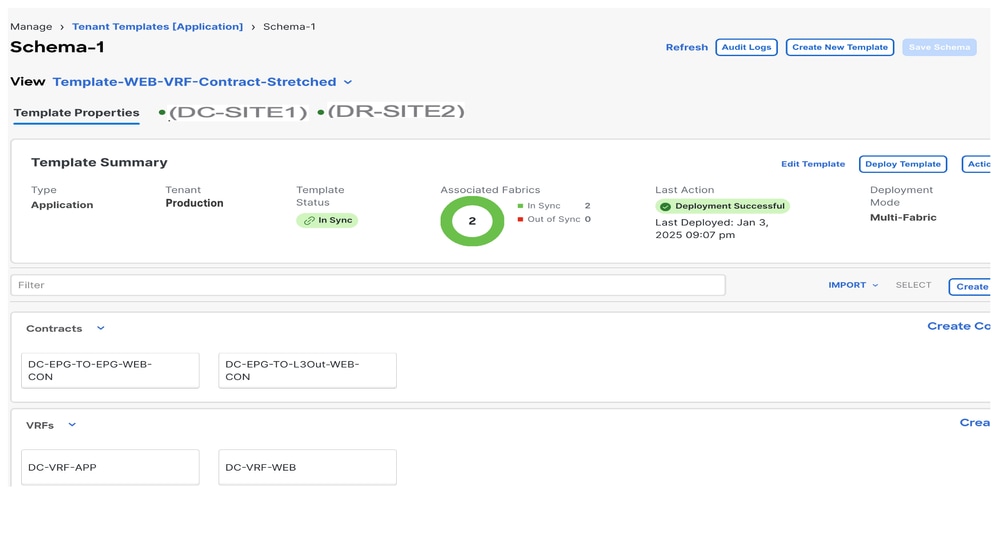Click the Edit Template link
Viewport: 999px width, 533px height.
813,164
